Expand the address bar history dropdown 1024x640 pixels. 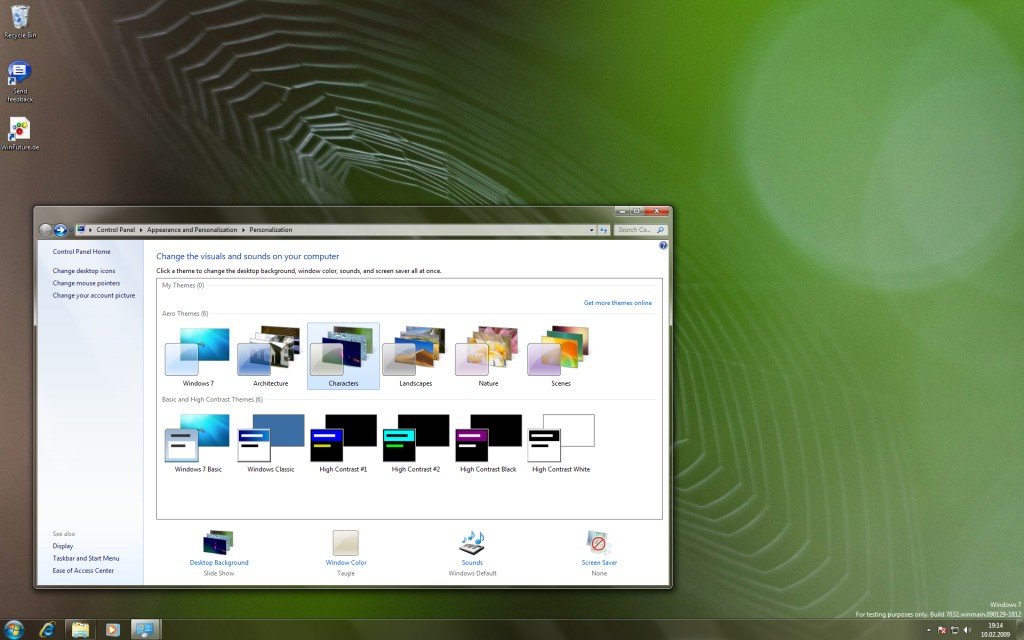tap(590, 230)
